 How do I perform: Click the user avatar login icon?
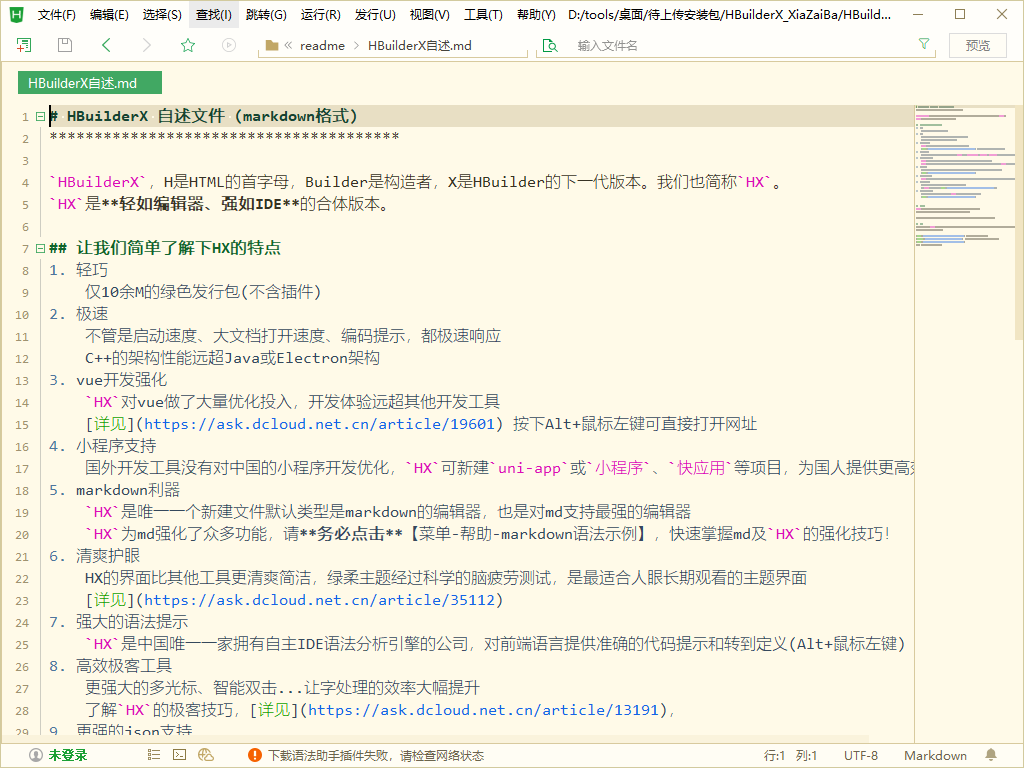click(x=36, y=756)
